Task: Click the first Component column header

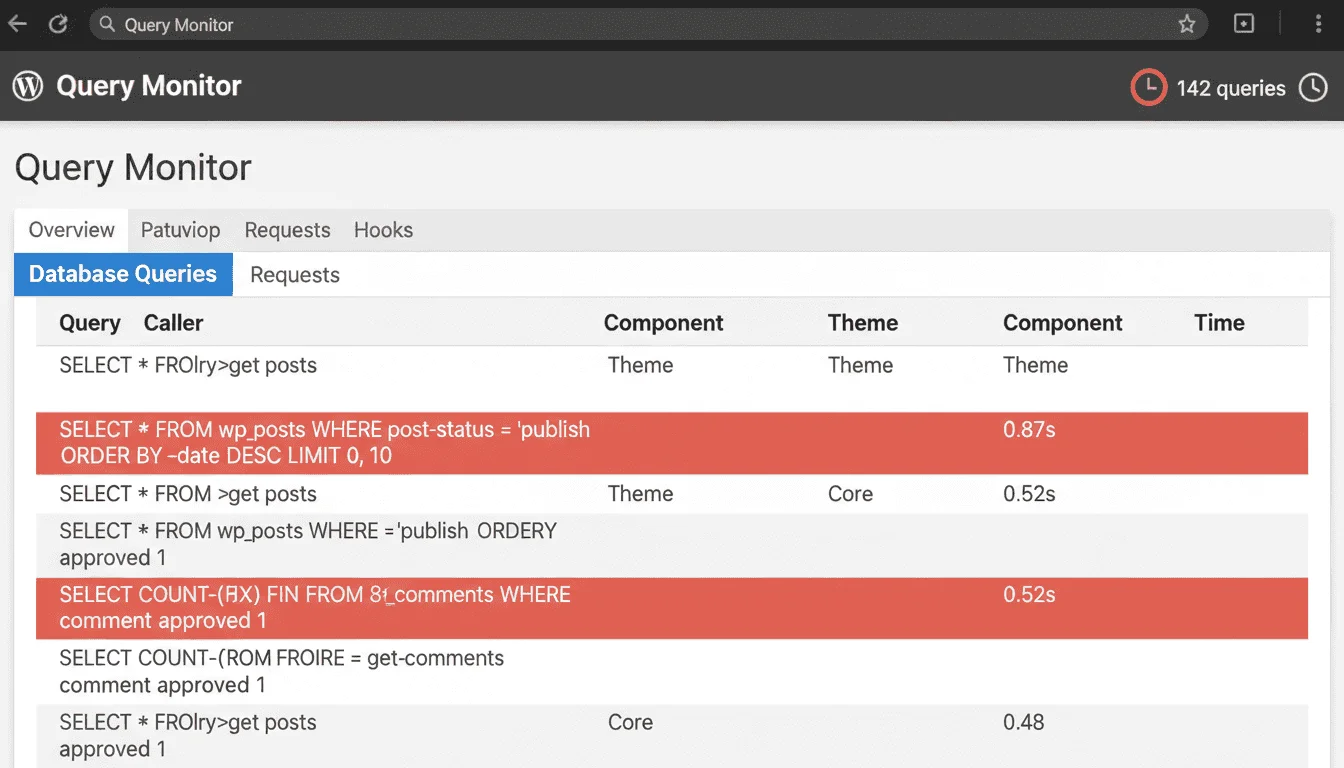Action: click(663, 323)
